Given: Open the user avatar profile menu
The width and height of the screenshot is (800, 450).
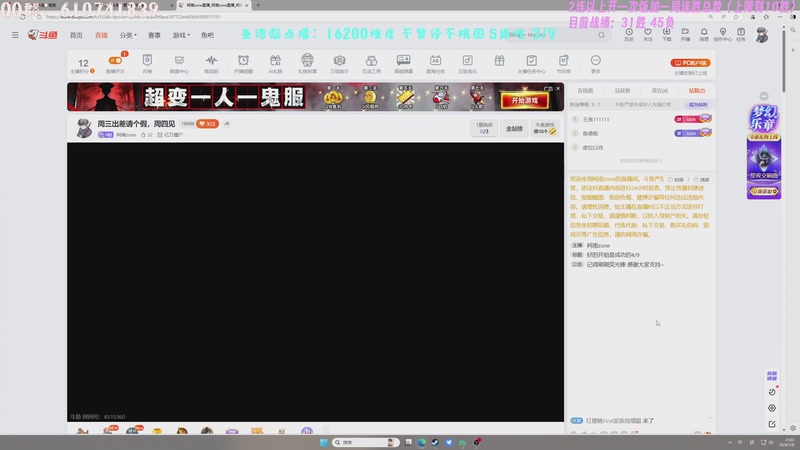Looking at the screenshot, I should [762, 35].
